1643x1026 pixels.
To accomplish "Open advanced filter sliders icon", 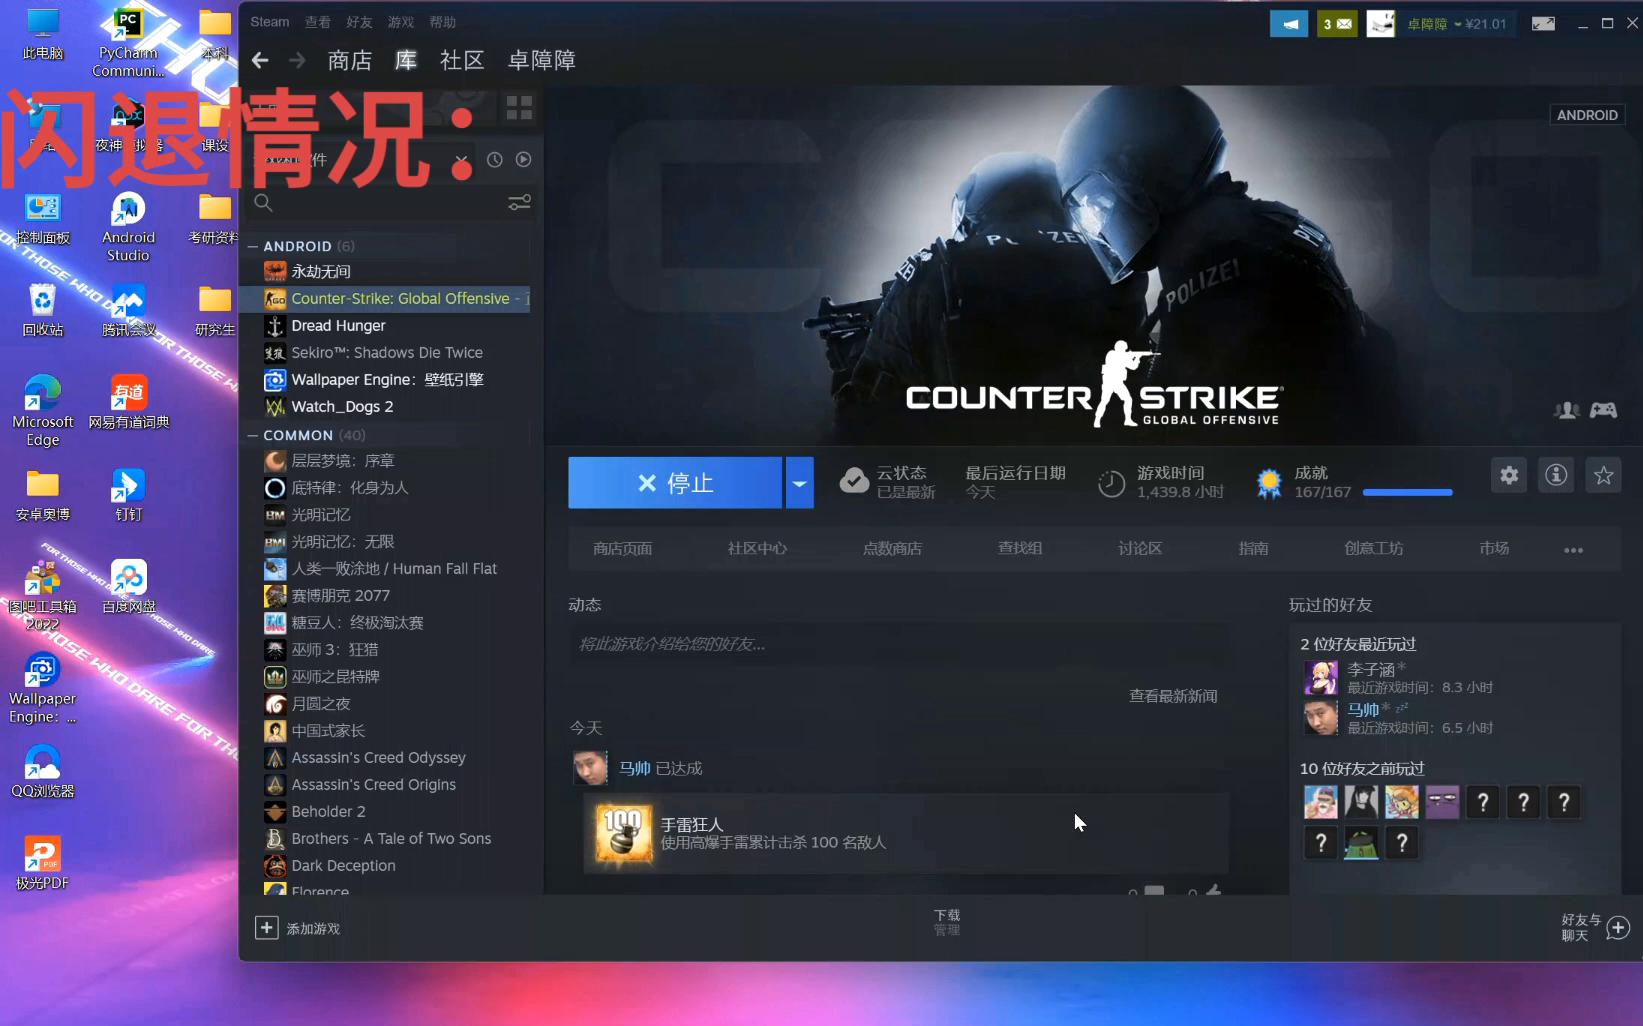I will click(519, 202).
